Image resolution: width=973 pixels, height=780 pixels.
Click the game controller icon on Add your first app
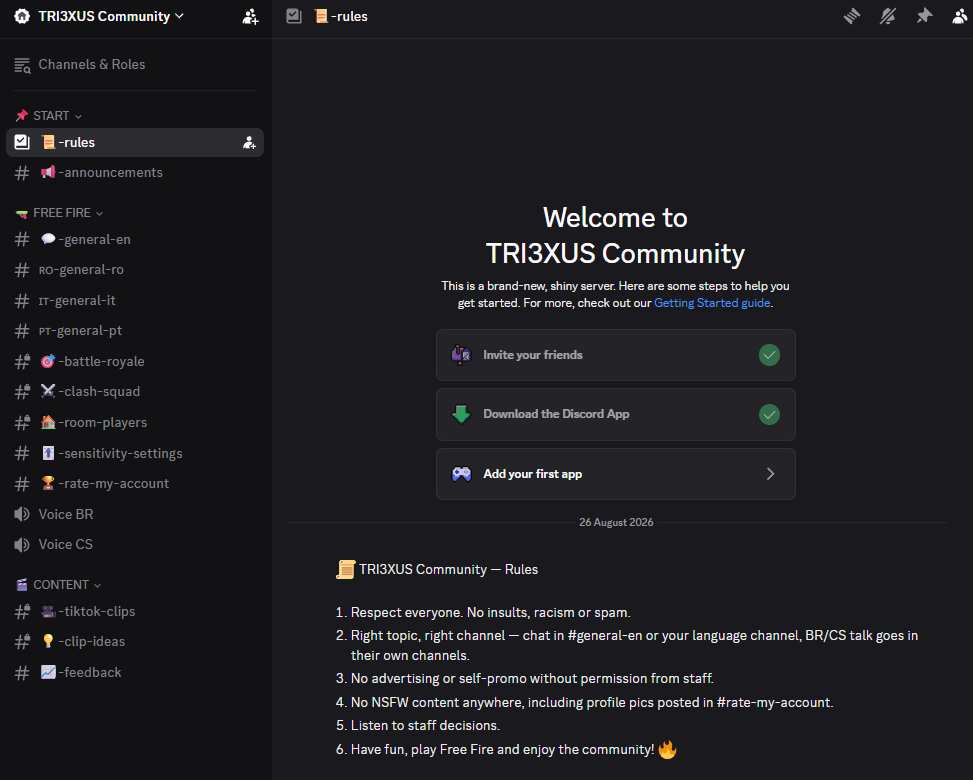pyautogui.click(x=461, y=474)
